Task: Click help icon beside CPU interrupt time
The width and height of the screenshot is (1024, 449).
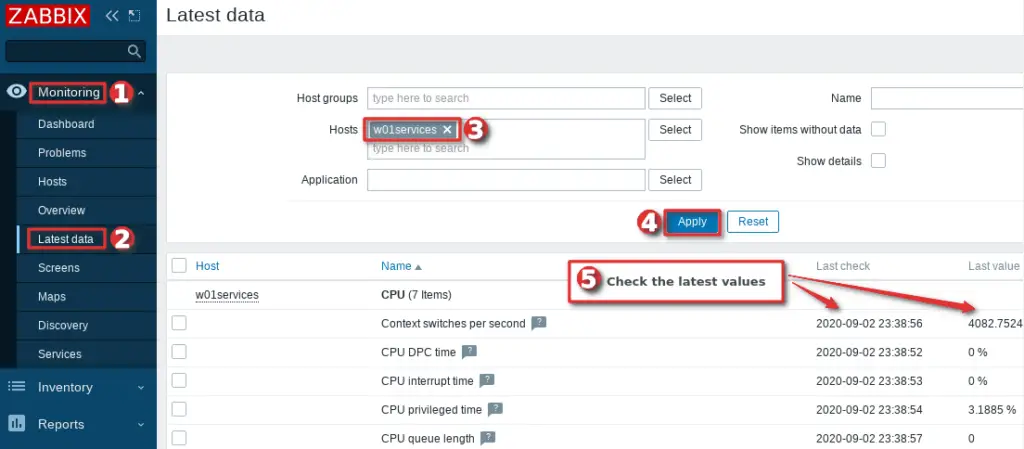Action: (x=487, y=380)
